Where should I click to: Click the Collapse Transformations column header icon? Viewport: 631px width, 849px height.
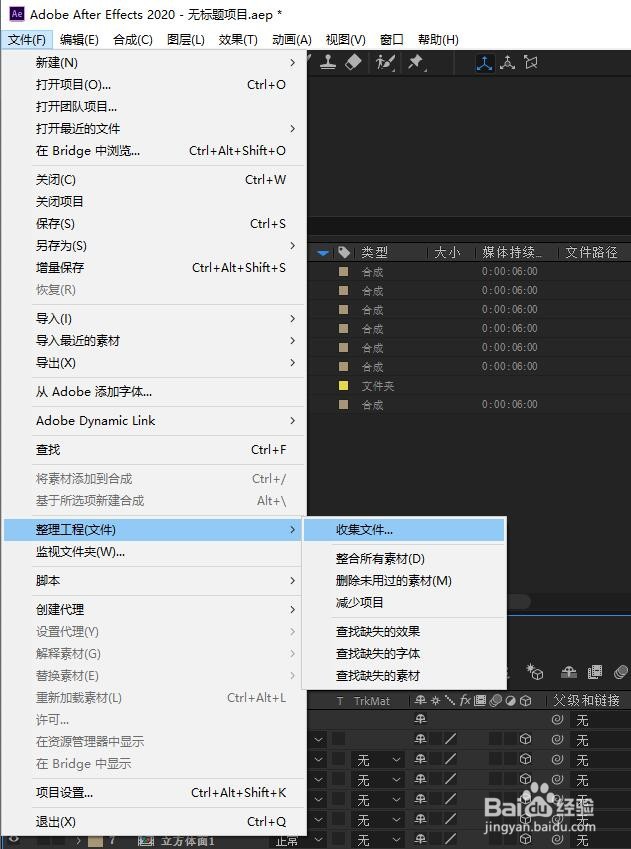point(435,701)
